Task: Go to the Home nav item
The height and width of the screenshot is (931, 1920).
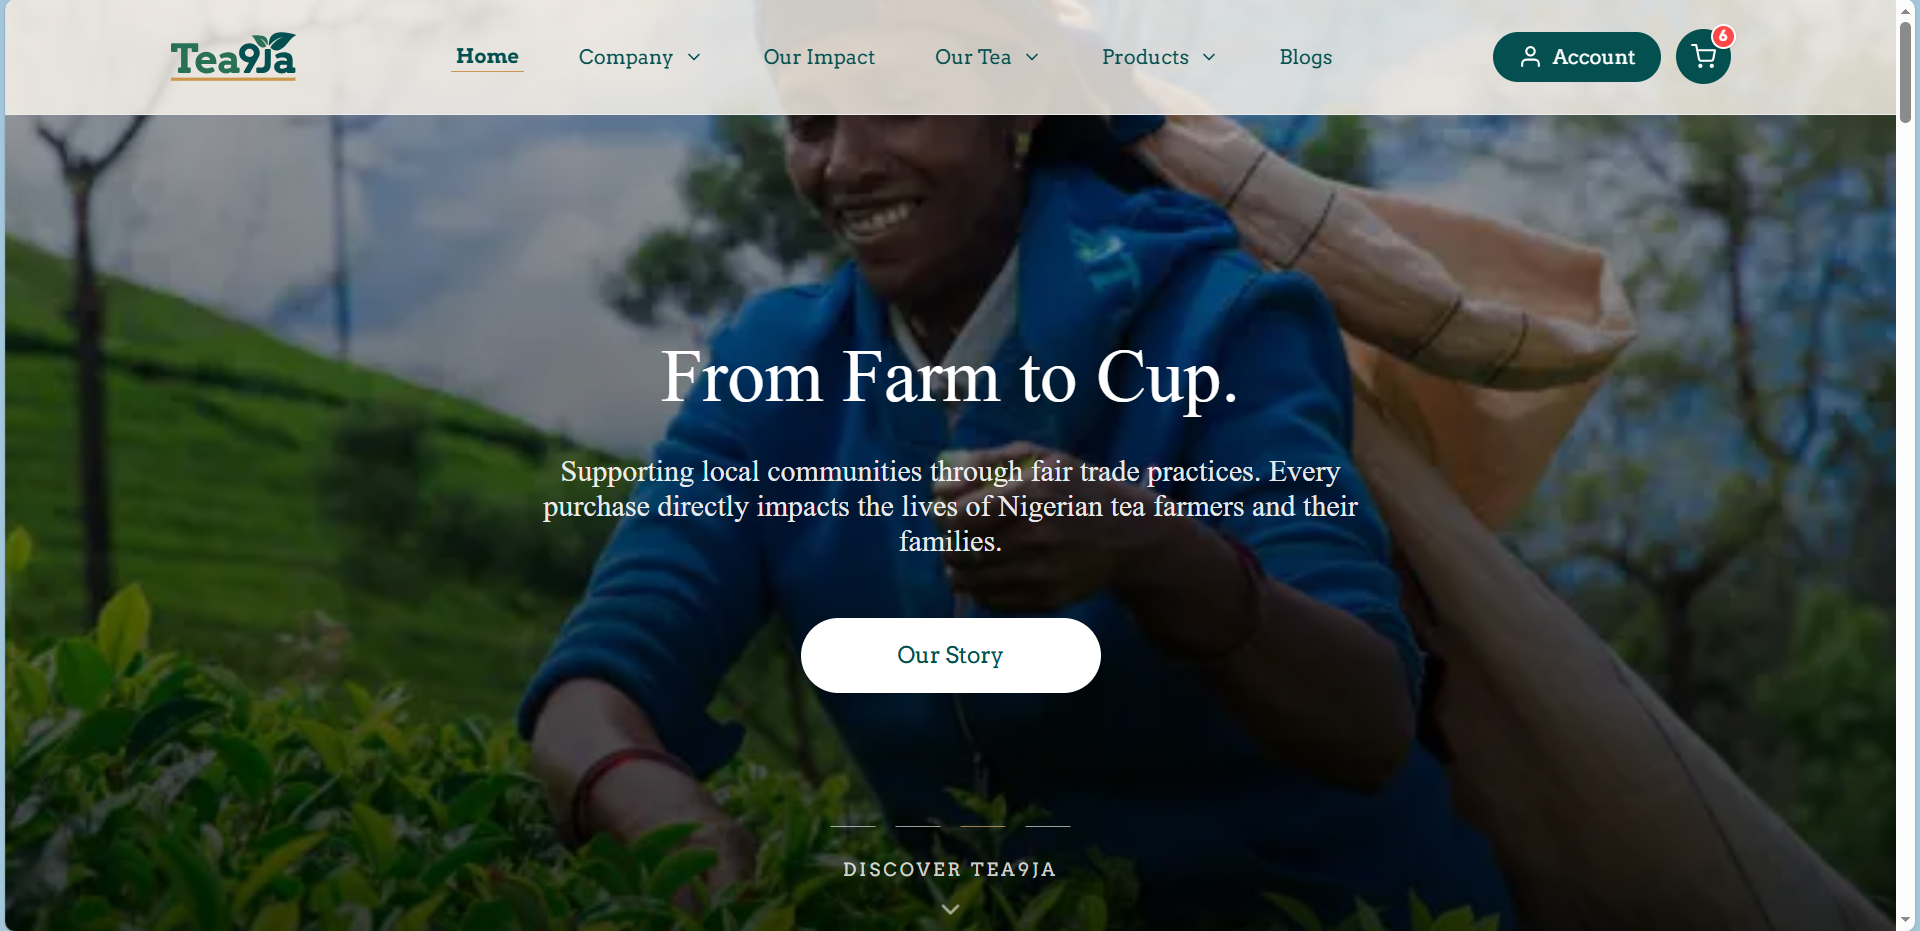Action: coord(487,57)
